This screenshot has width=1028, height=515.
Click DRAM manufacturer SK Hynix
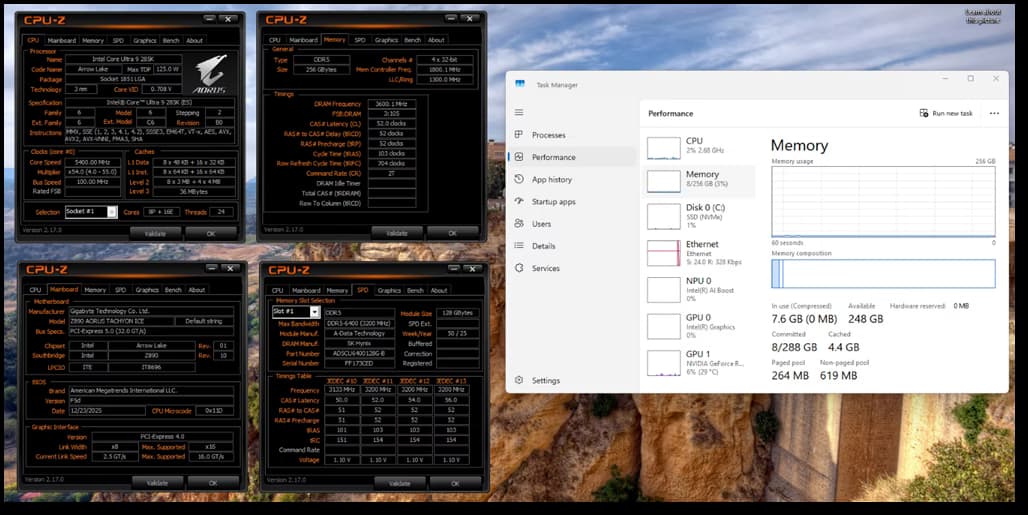point(359,343)
